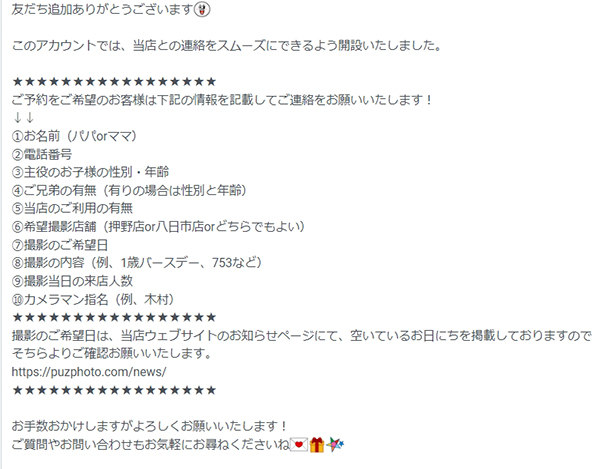Click item ④ ご兄弟の有無 line
Viewport: 600px width, 469px height.
pos(129,190)
